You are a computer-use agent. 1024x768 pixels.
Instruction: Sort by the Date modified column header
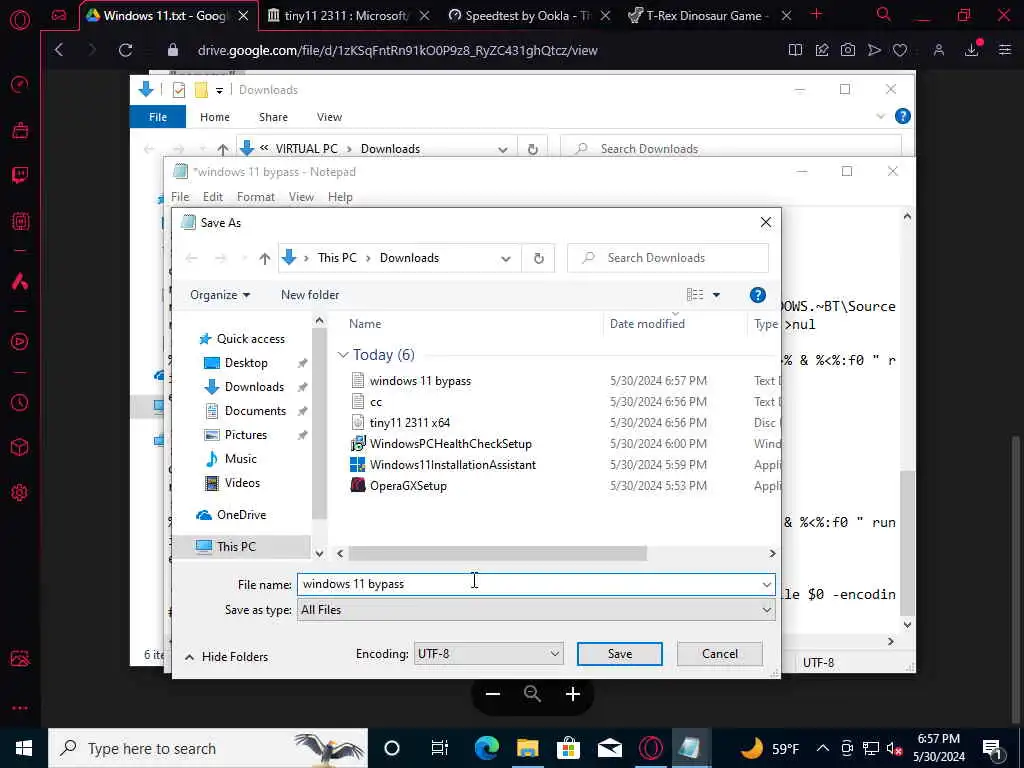(647, 324)
